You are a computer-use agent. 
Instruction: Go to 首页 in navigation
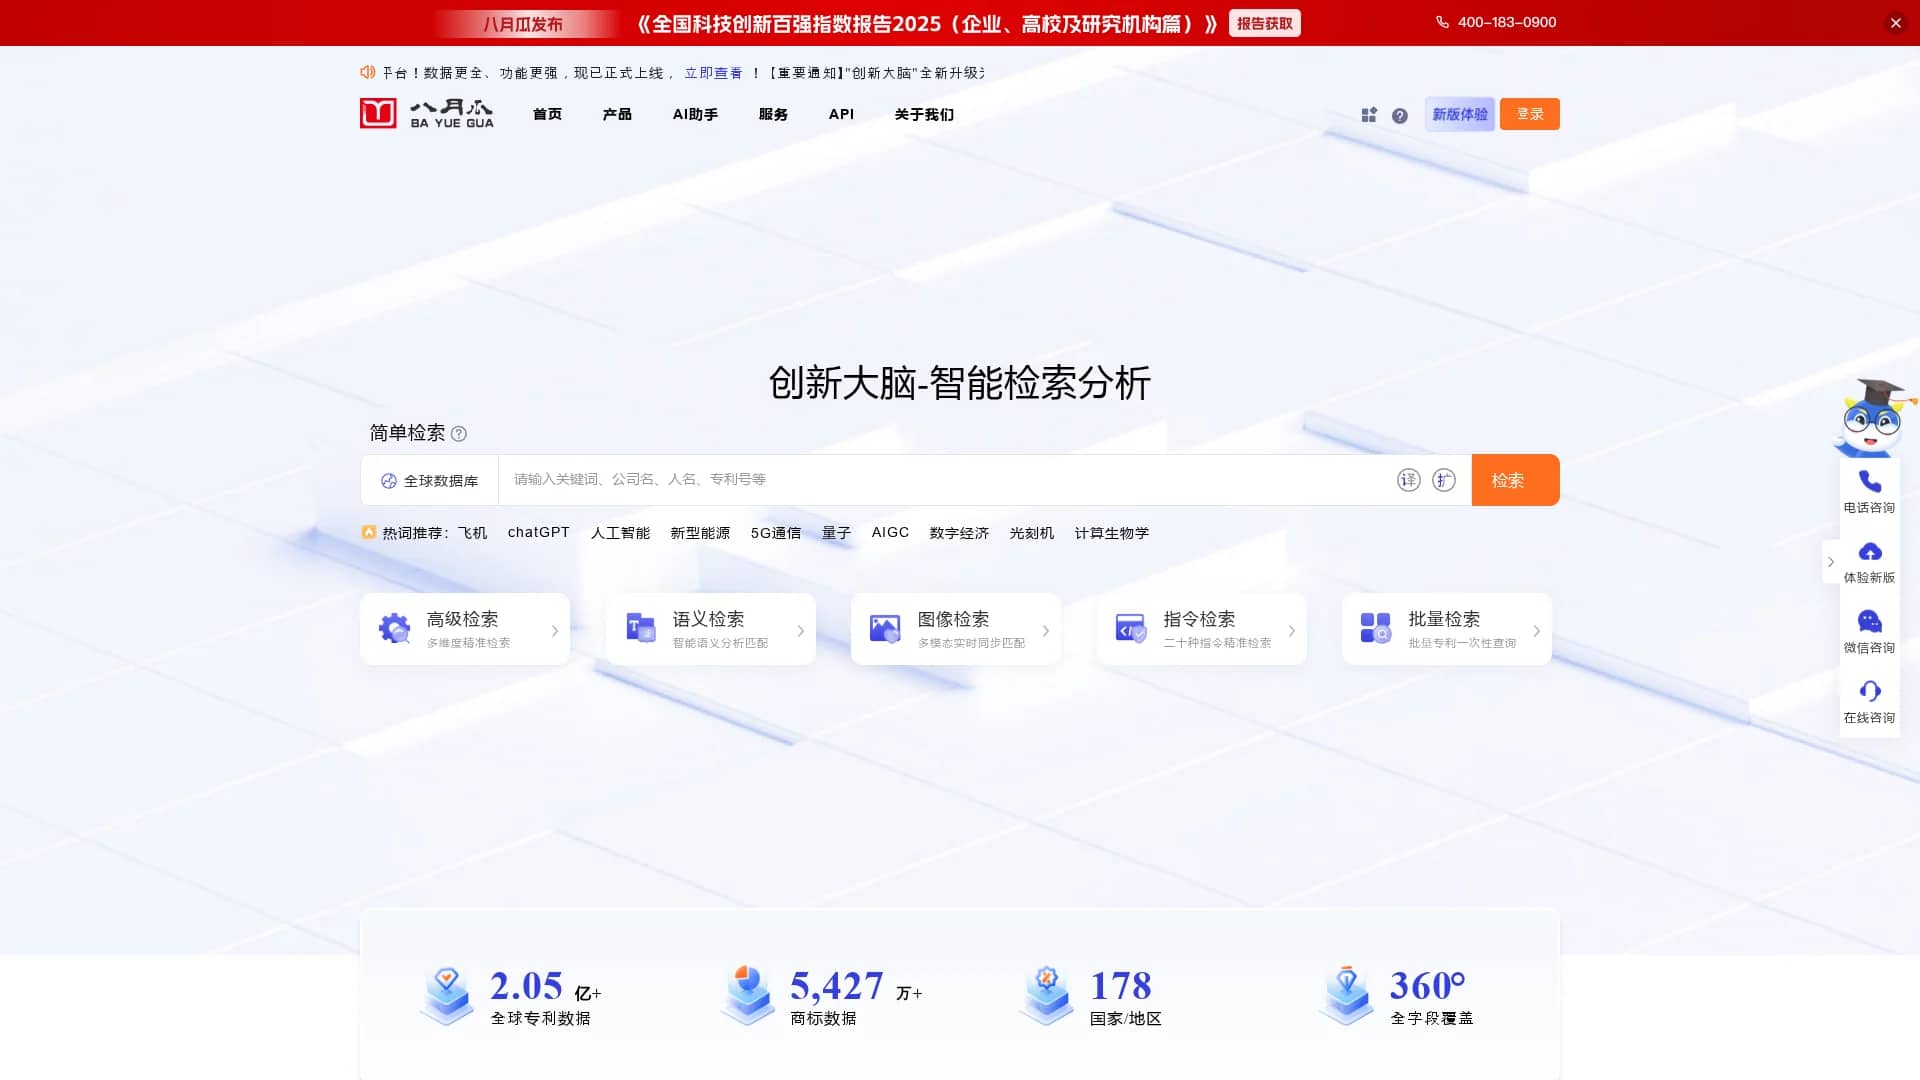547,115
